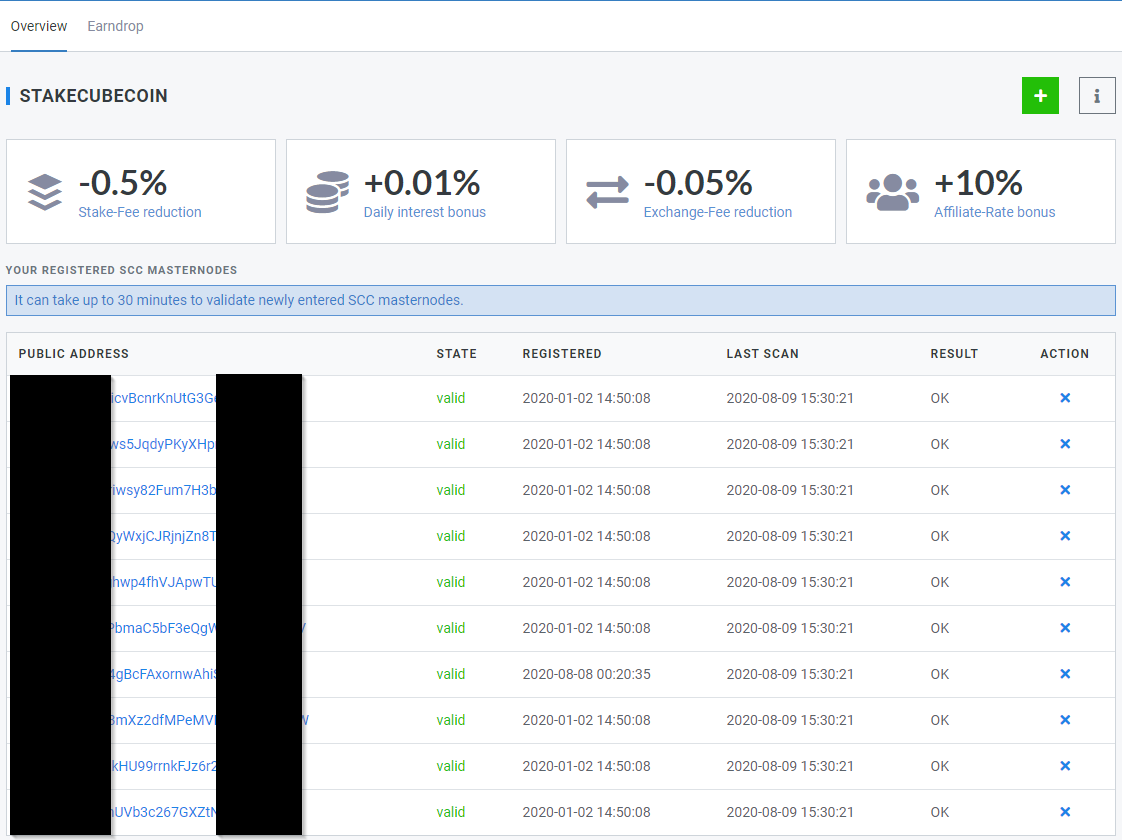This screenshot has width=1122, height=840.
Task: Click last scan time in the PbmaC5bF3eQgW row
Action: (790, 627)
